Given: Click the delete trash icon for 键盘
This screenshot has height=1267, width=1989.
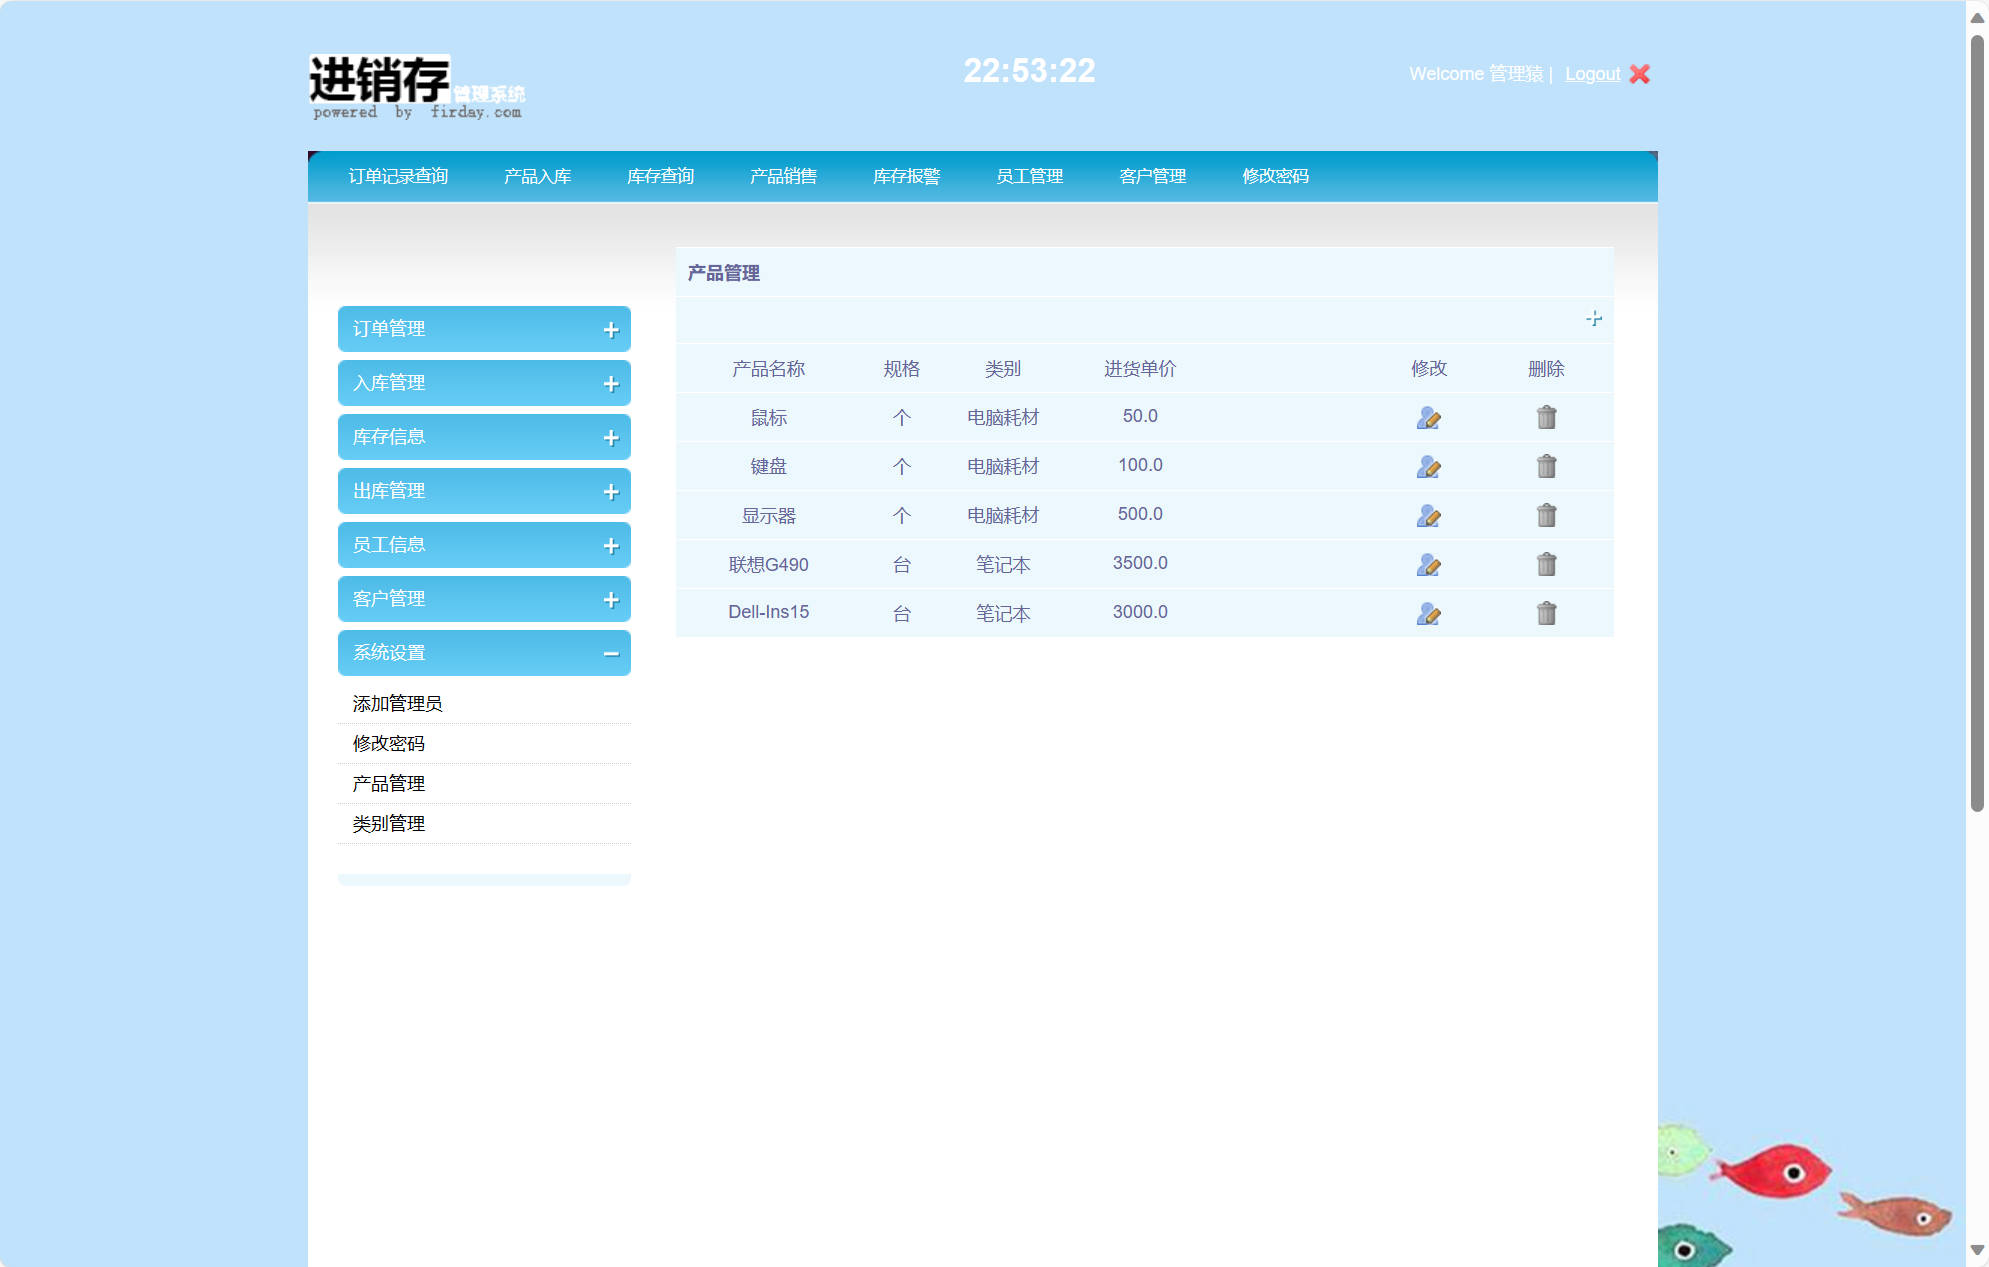Looking at the screenshot, I should [1546, 466].
